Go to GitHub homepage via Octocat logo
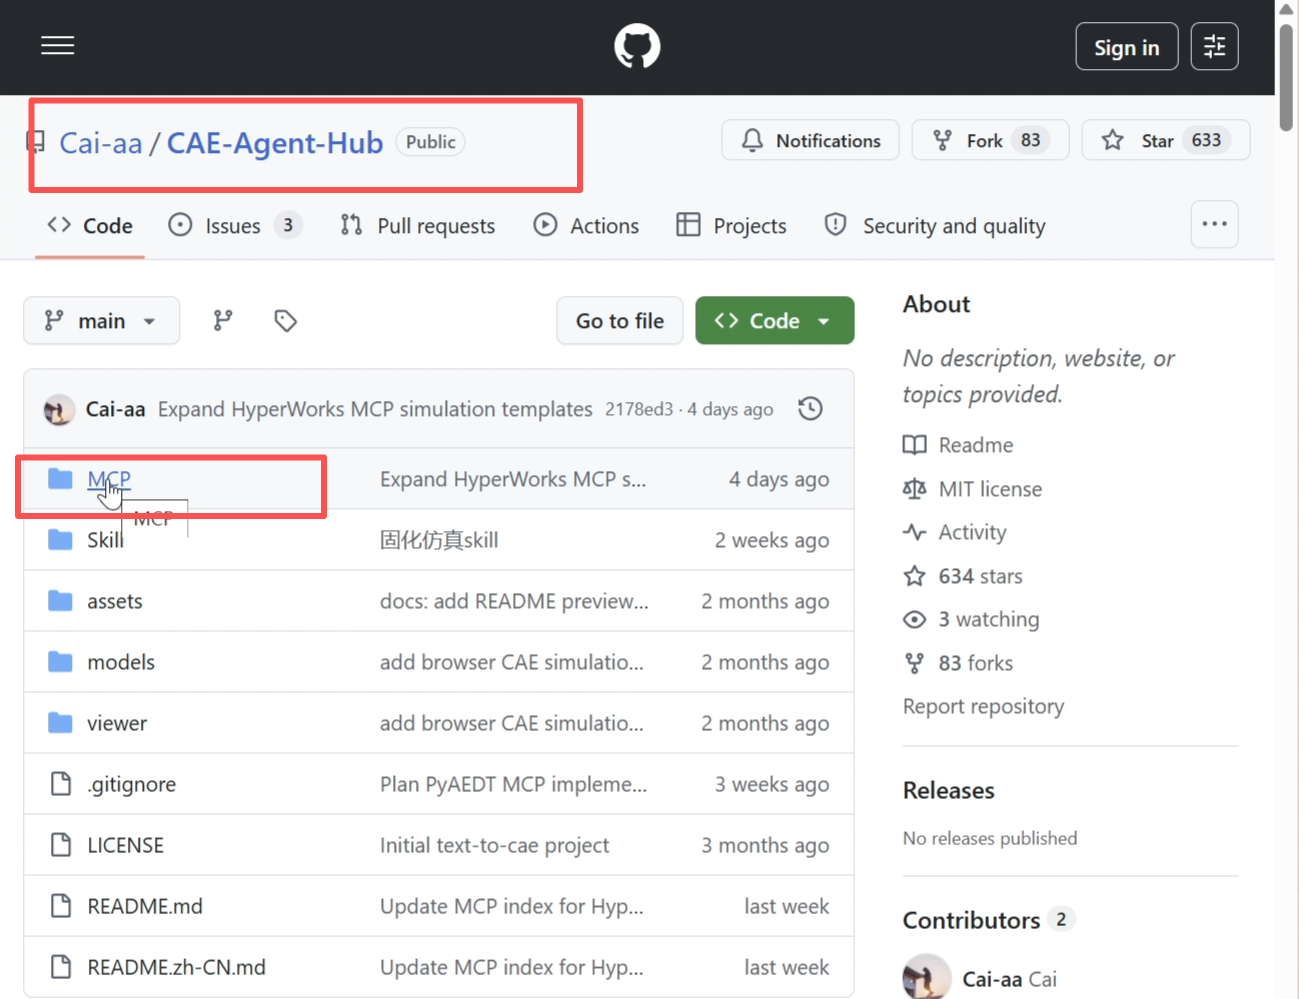The image size is (1299, 999). pyautogui.click(x=637, y=46)
